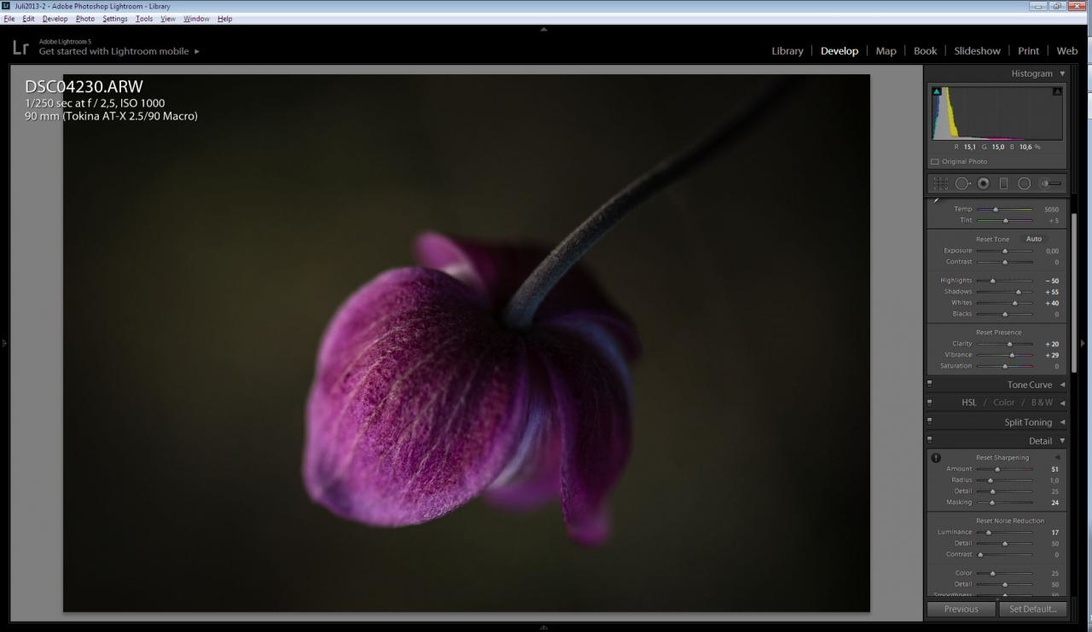The image size is (1092, 632).
Task: Select the Radial Filter tool
Action: [1024, 184]
